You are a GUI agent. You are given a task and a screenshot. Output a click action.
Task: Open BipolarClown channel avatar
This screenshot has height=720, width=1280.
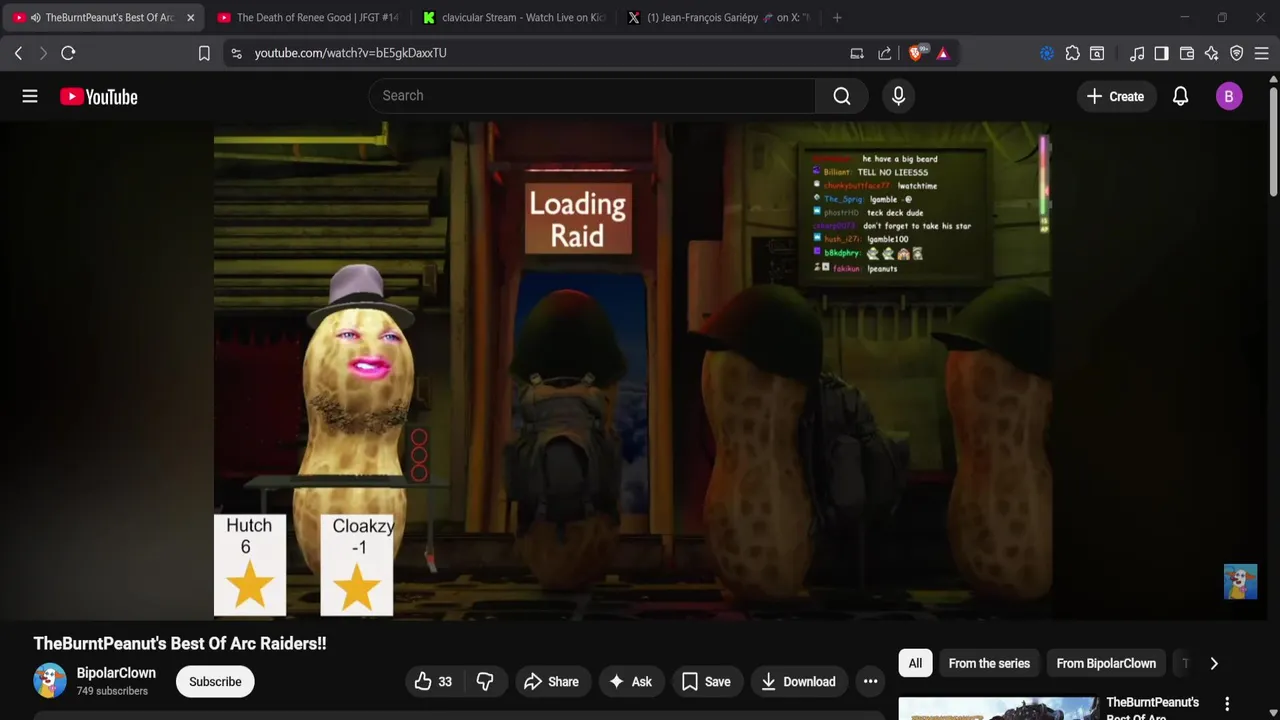(x=49, y=681)
